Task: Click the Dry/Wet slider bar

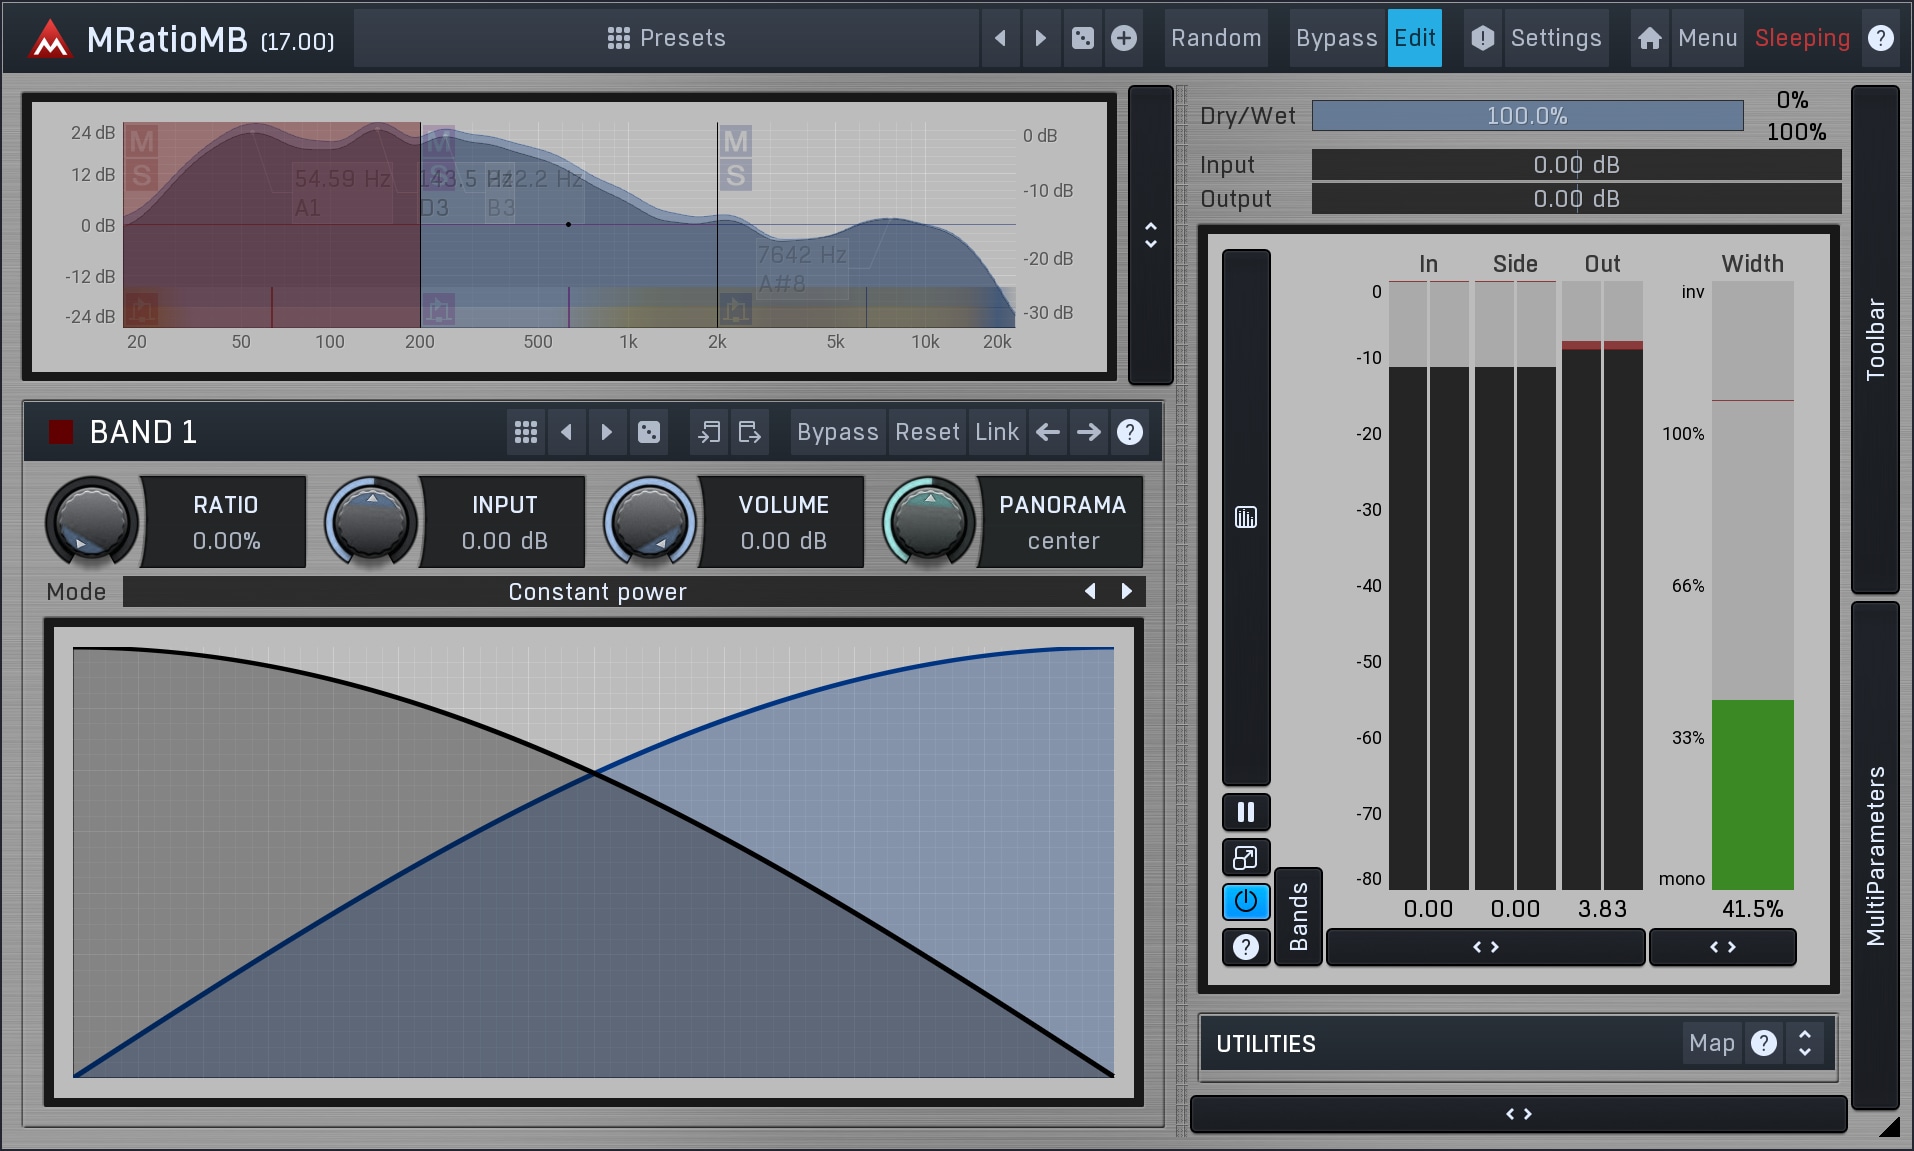Action: coord(1526,116)
